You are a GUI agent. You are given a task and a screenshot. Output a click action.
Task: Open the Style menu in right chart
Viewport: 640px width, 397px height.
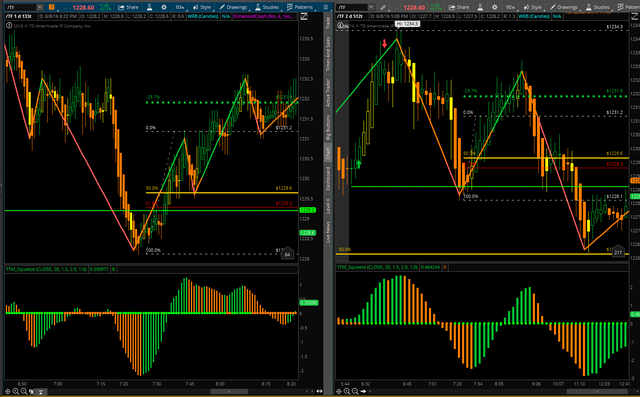[x=533, y=7]
